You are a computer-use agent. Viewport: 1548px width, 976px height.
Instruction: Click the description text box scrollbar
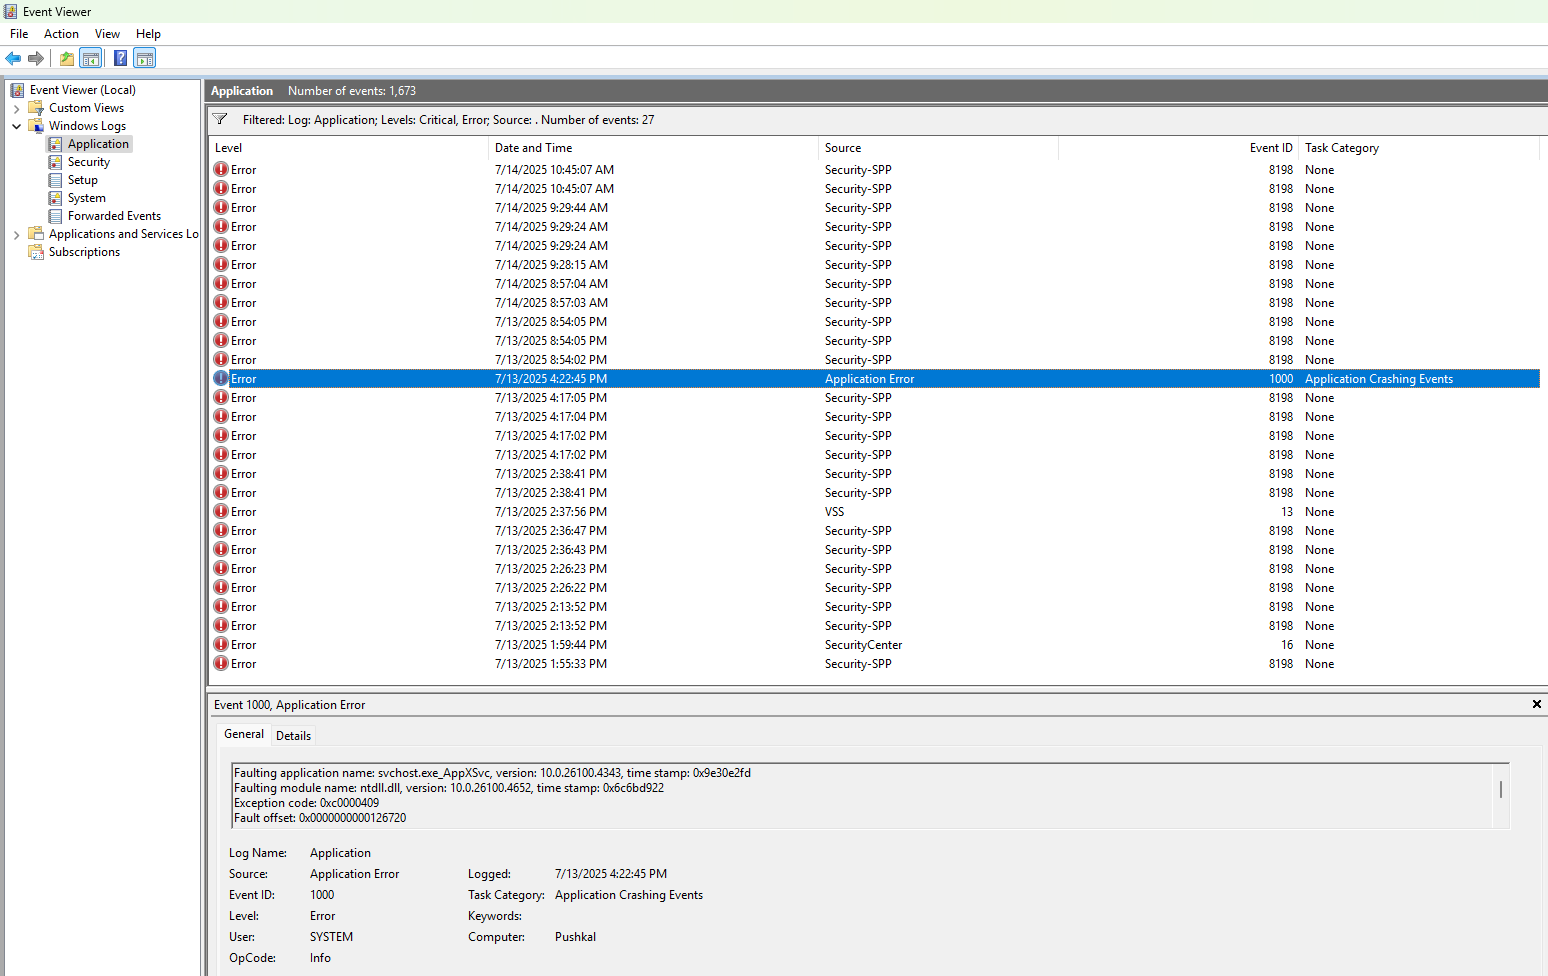1500,790
